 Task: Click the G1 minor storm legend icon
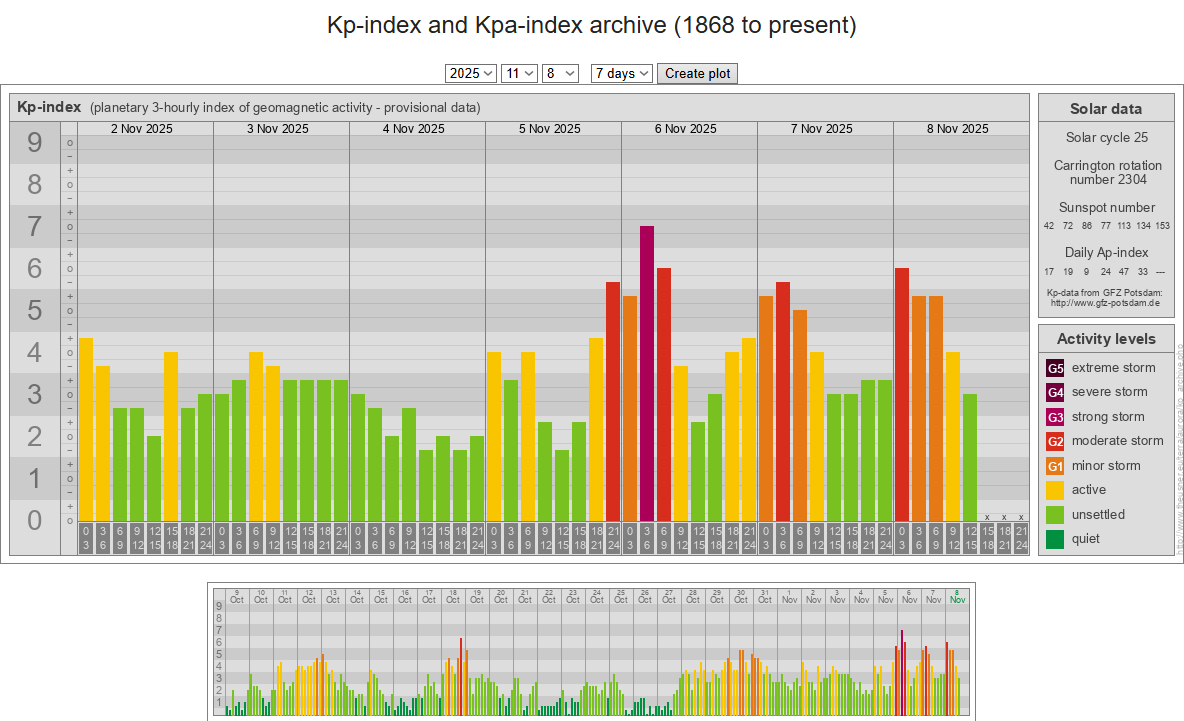[1055, 466]
